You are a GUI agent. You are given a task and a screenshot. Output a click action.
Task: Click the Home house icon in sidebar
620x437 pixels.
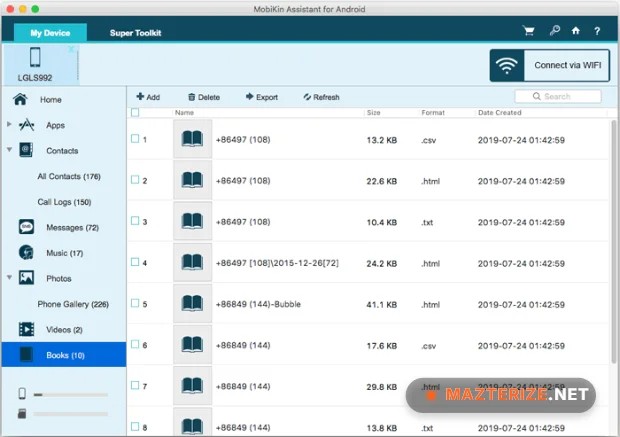click(x=20, y=99)
